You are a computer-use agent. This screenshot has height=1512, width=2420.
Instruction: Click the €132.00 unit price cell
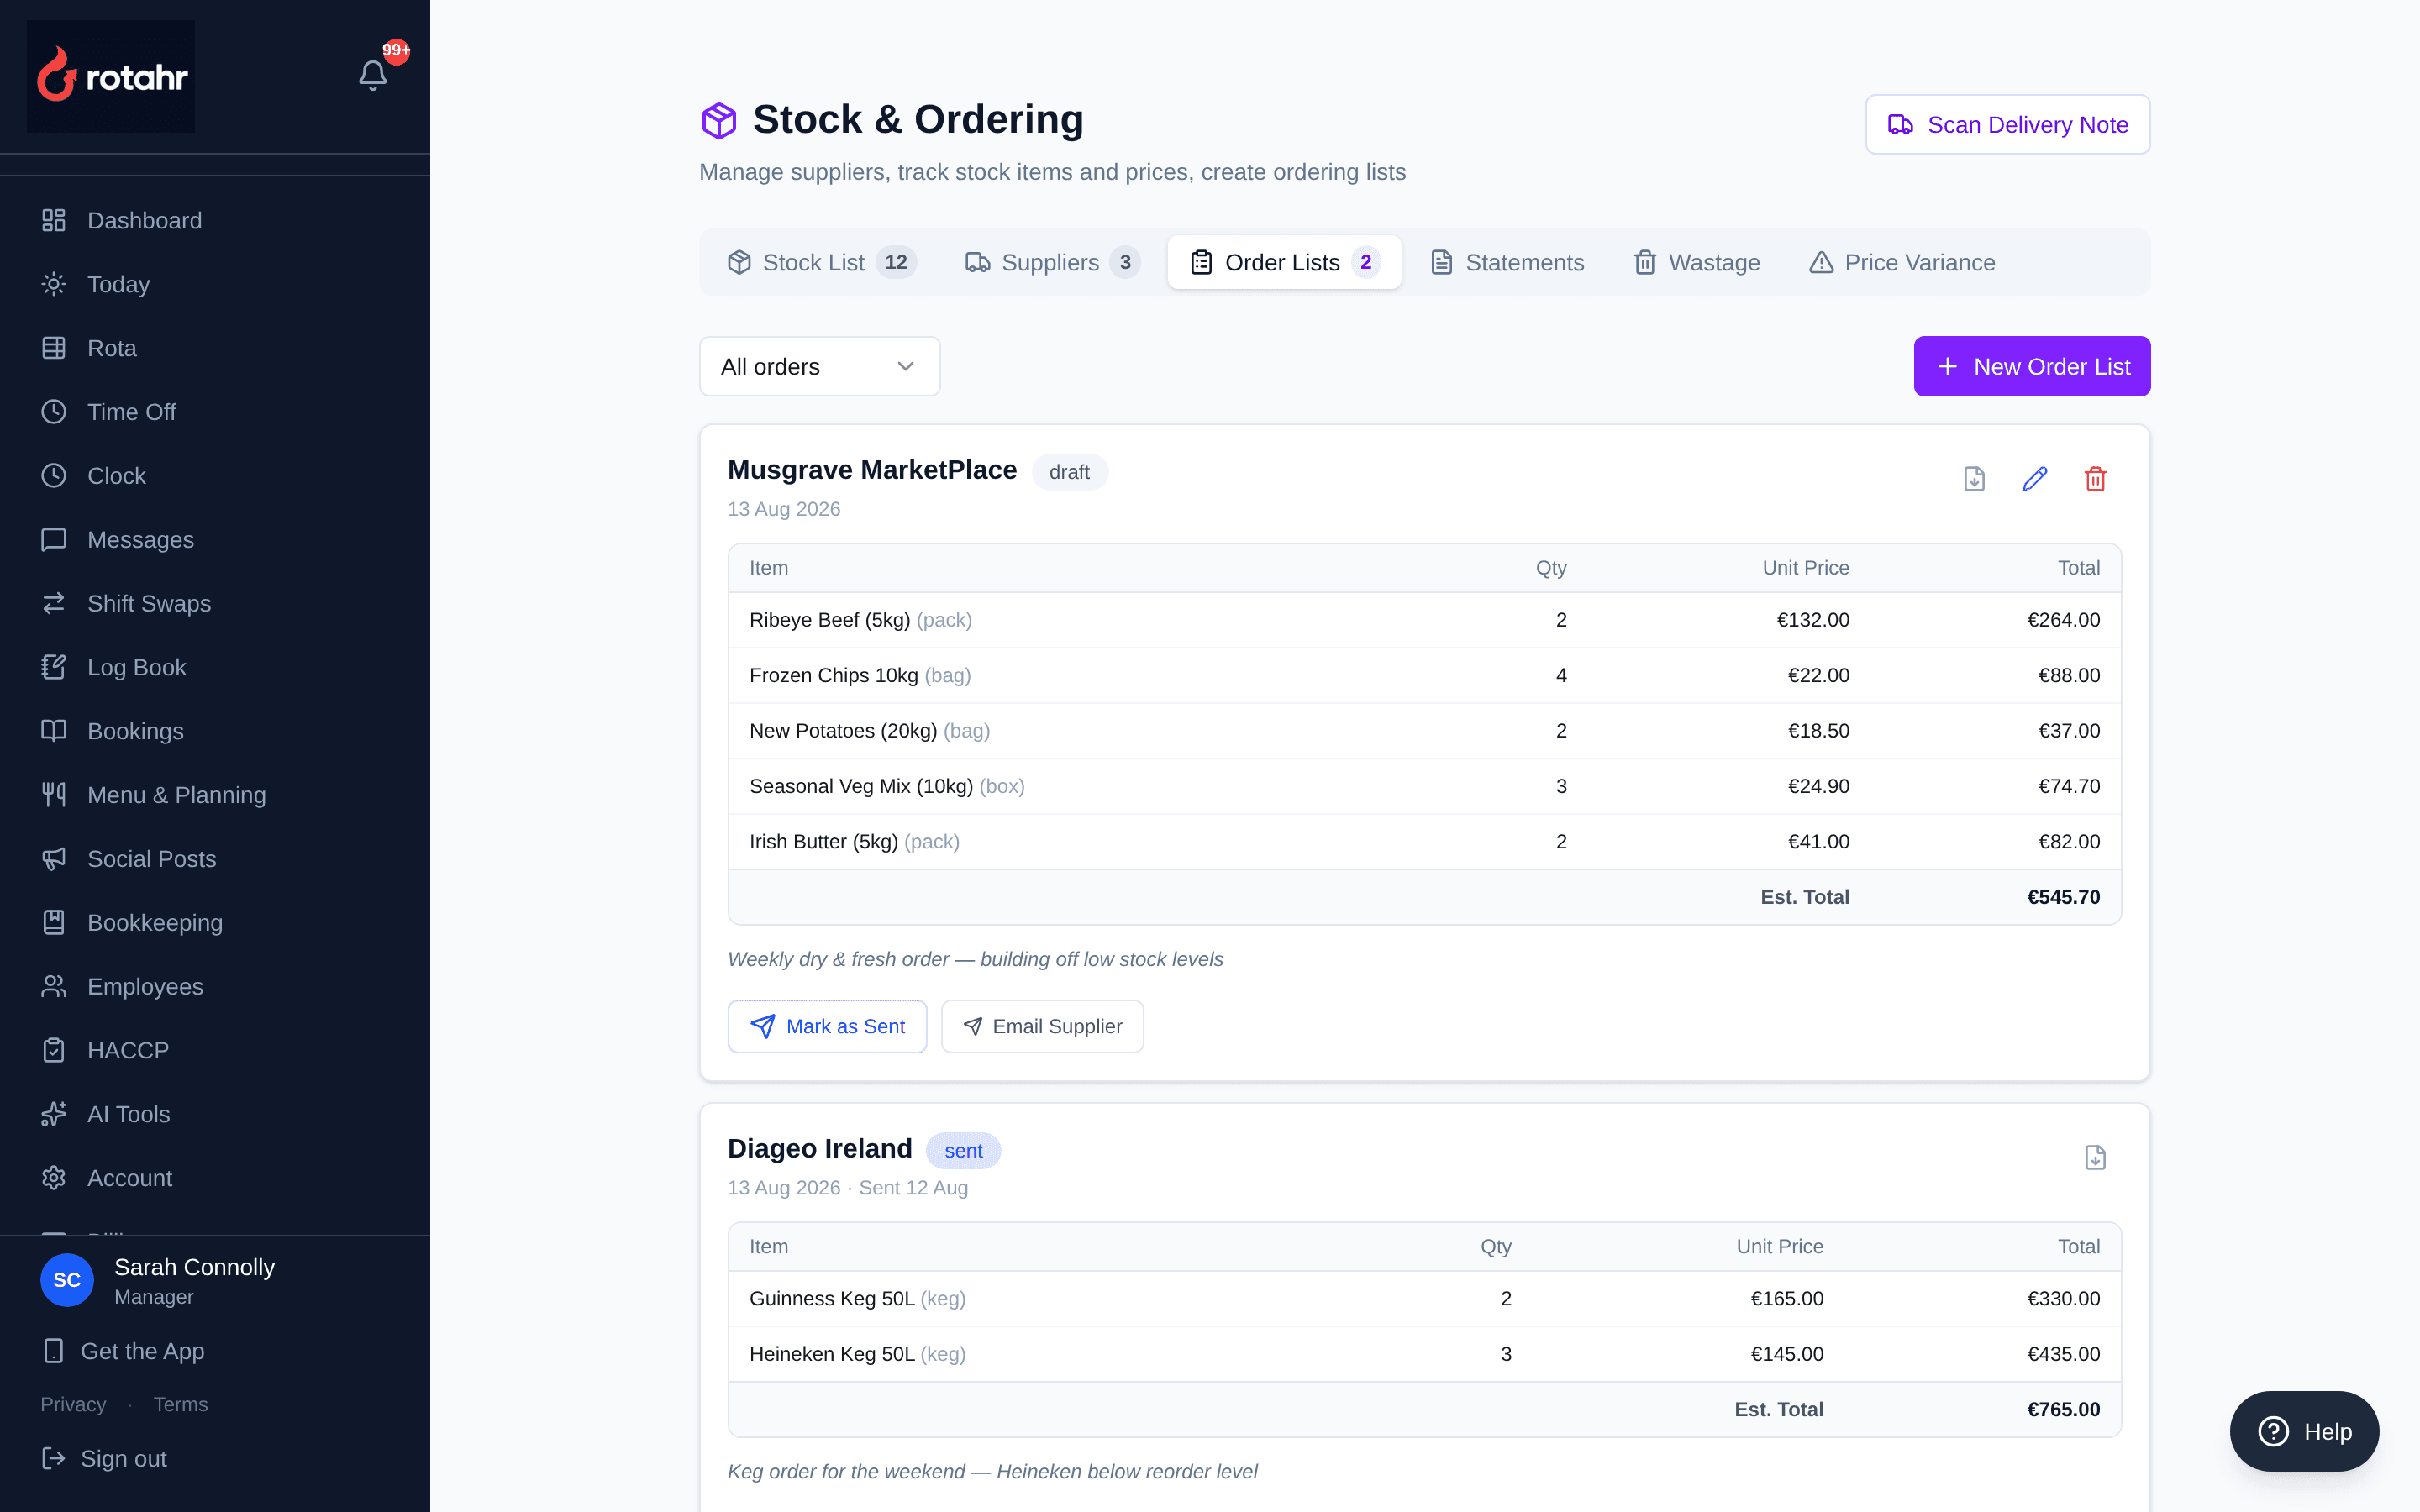(1812, 620)
